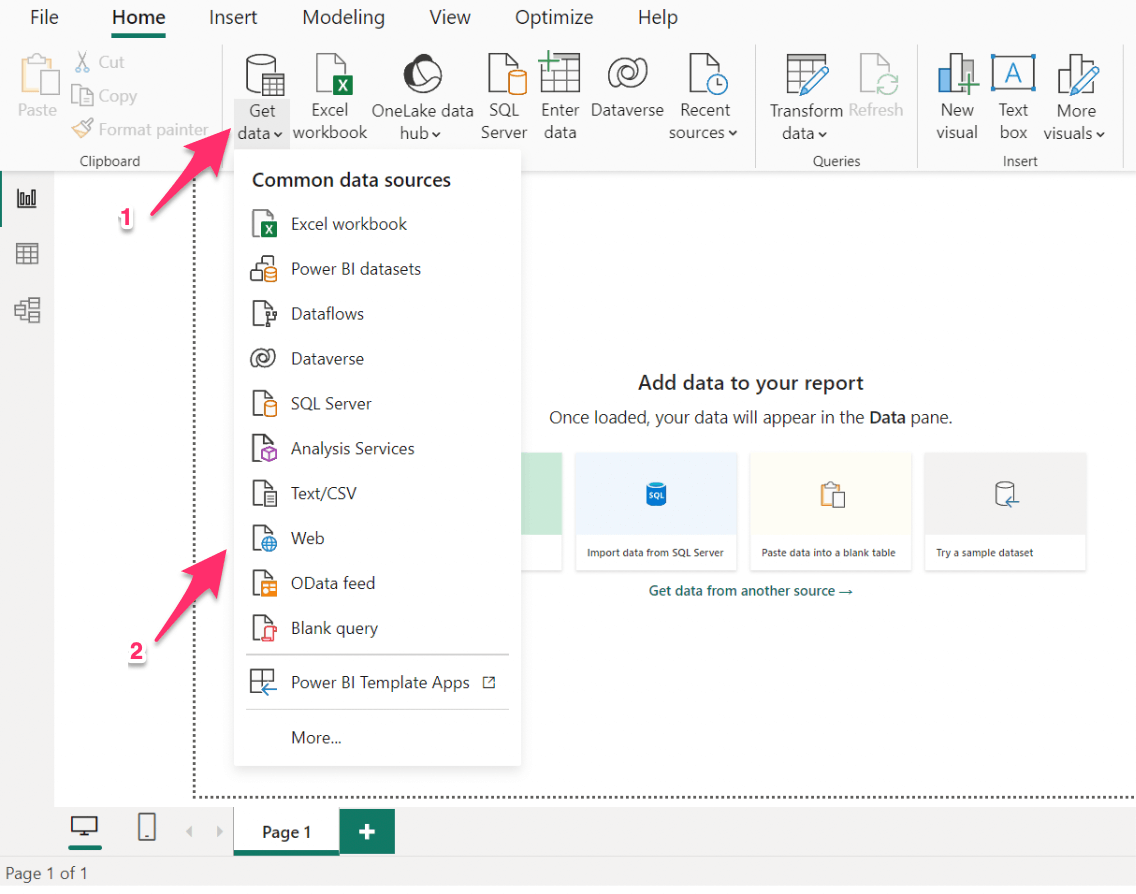Switch to Table view in sidebar
The image size is (1136, 894).
(27, 254)
